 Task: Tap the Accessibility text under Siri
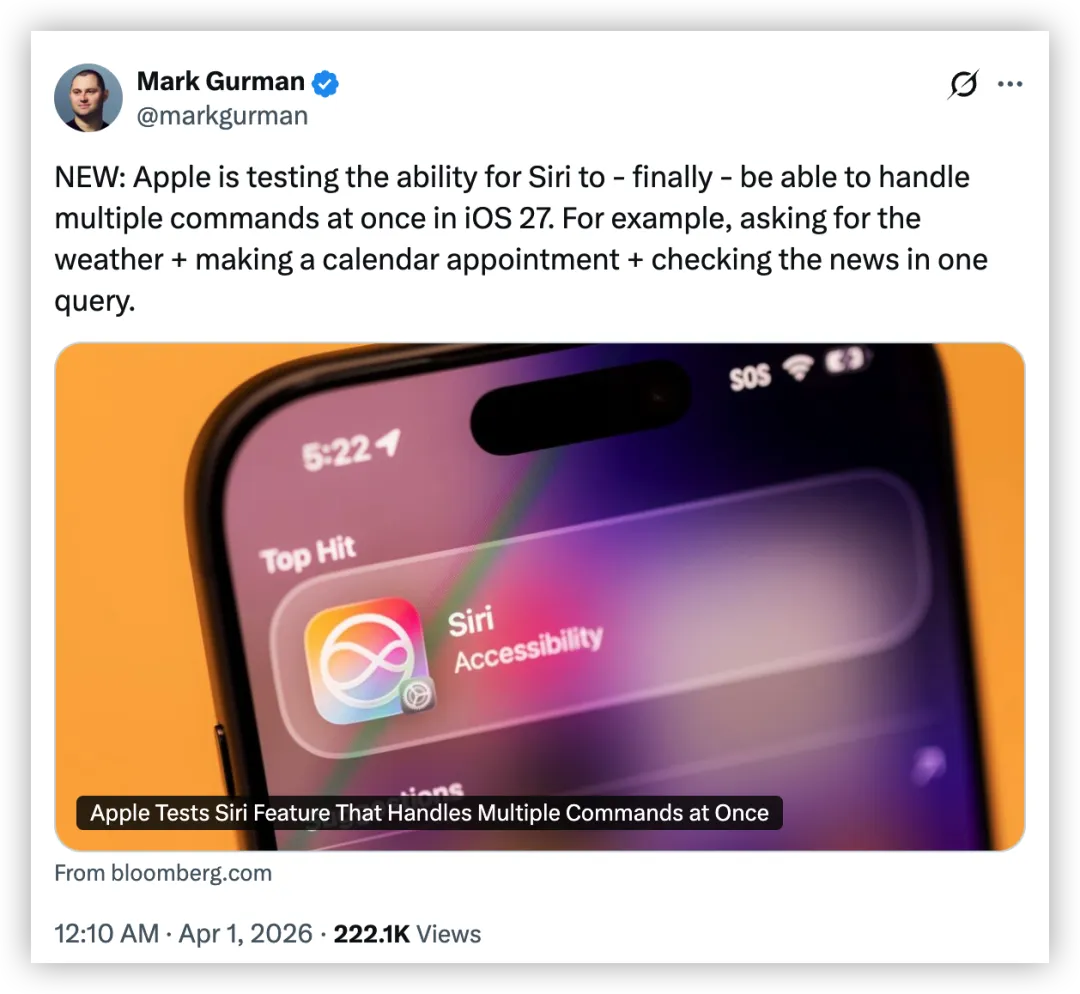tap(528, 649)
